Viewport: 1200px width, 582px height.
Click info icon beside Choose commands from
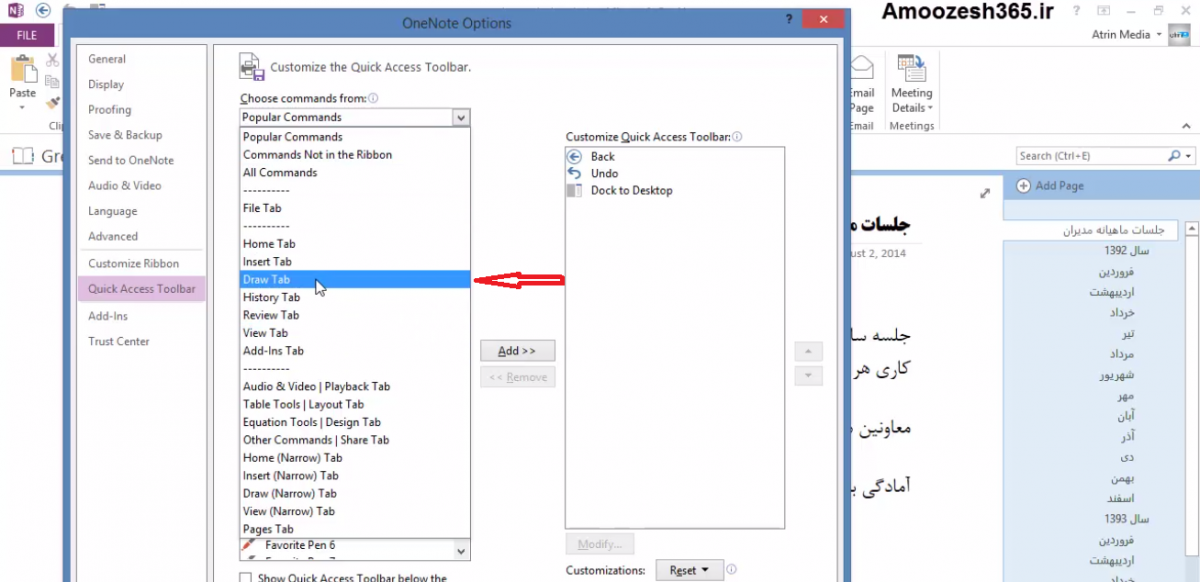[x=373, y=99]
